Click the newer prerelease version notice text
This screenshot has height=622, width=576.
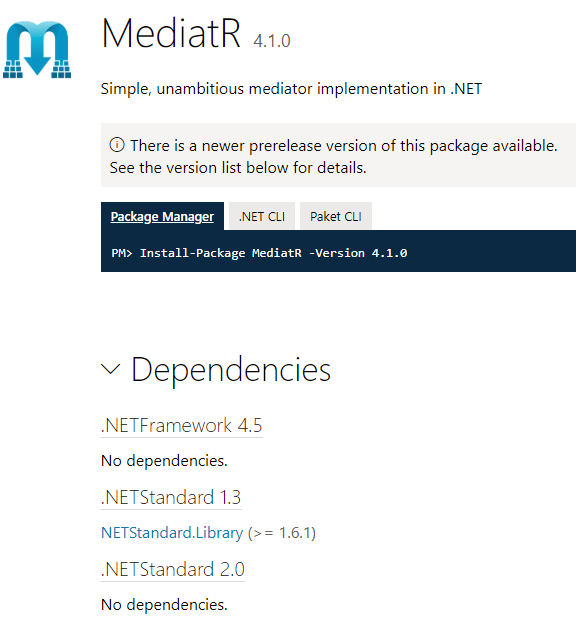(x=344, y=146)
